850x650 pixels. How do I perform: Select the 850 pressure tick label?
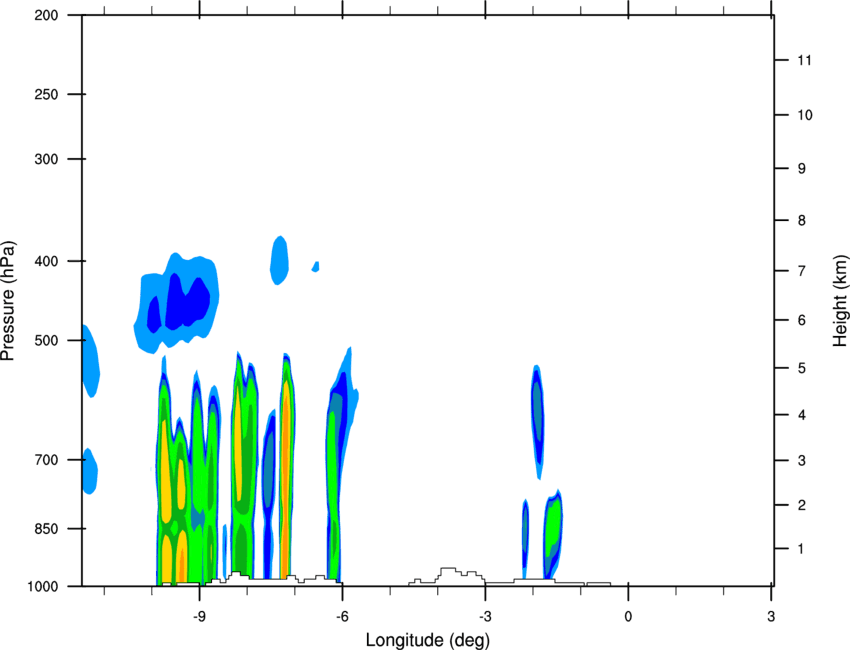46,529
